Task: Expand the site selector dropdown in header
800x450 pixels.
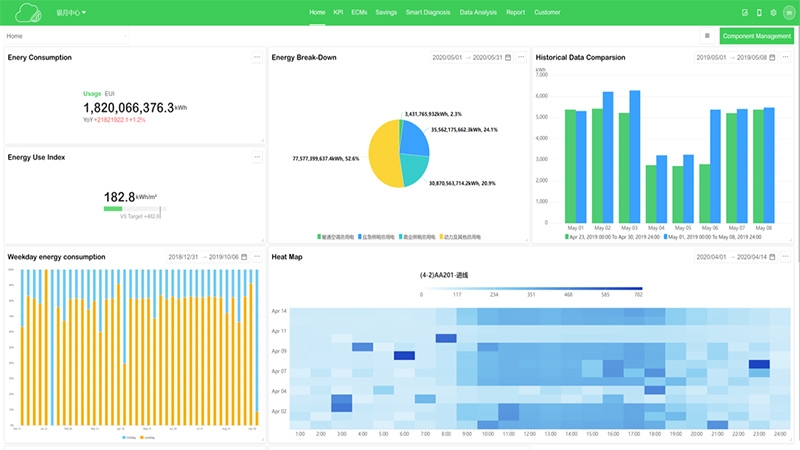Action: point(70,13)
